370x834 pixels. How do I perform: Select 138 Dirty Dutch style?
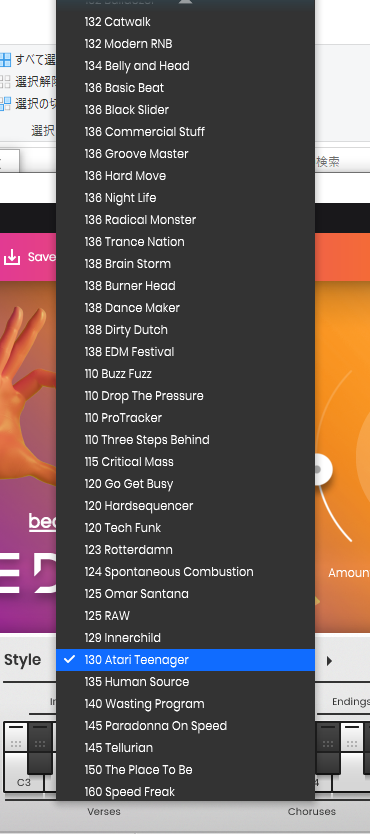[186, 329]
